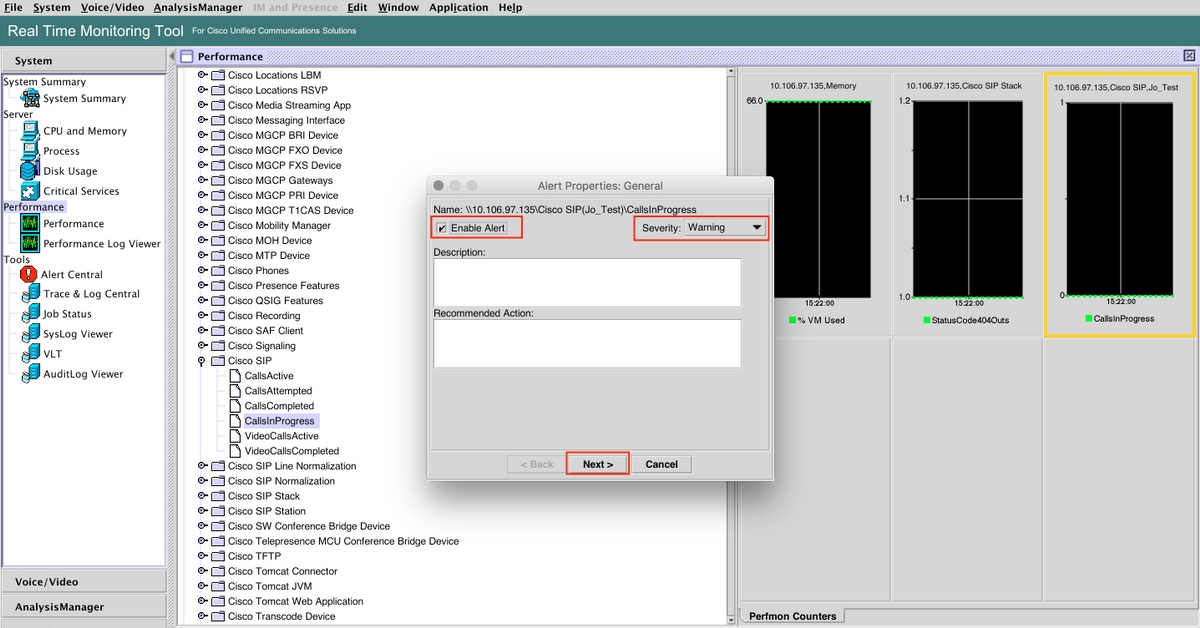Open Disk Usage icon
The height and width of the screenshot is (628, 1200).
pos(30,171)
